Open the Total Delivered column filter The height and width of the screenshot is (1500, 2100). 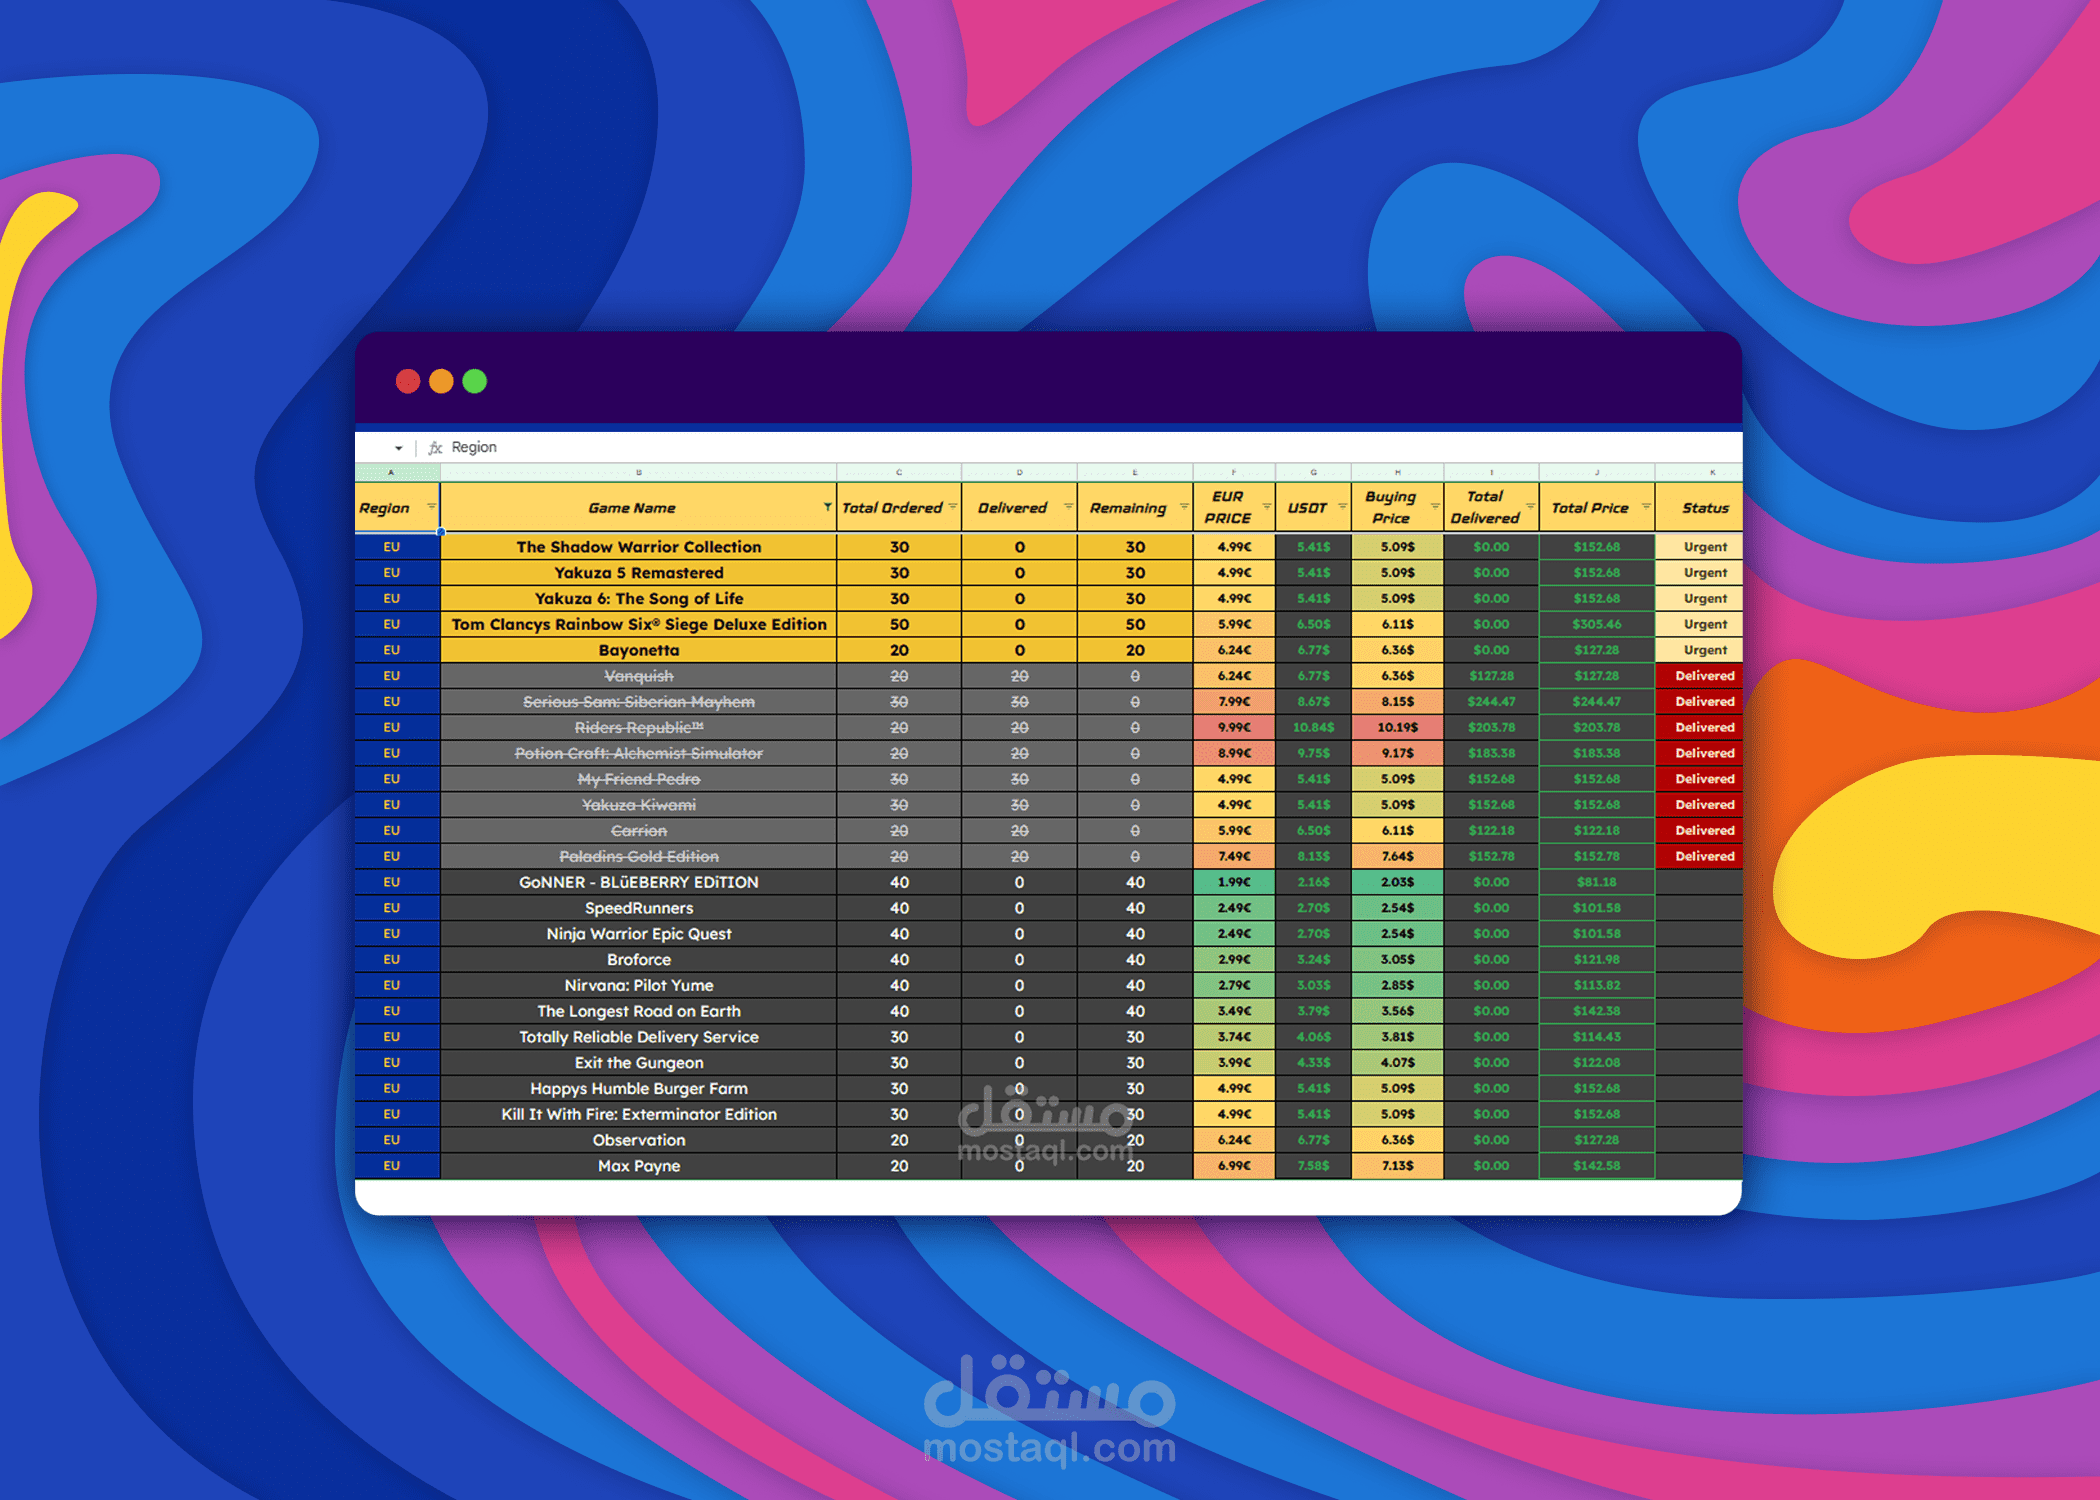pos(1530,507)
